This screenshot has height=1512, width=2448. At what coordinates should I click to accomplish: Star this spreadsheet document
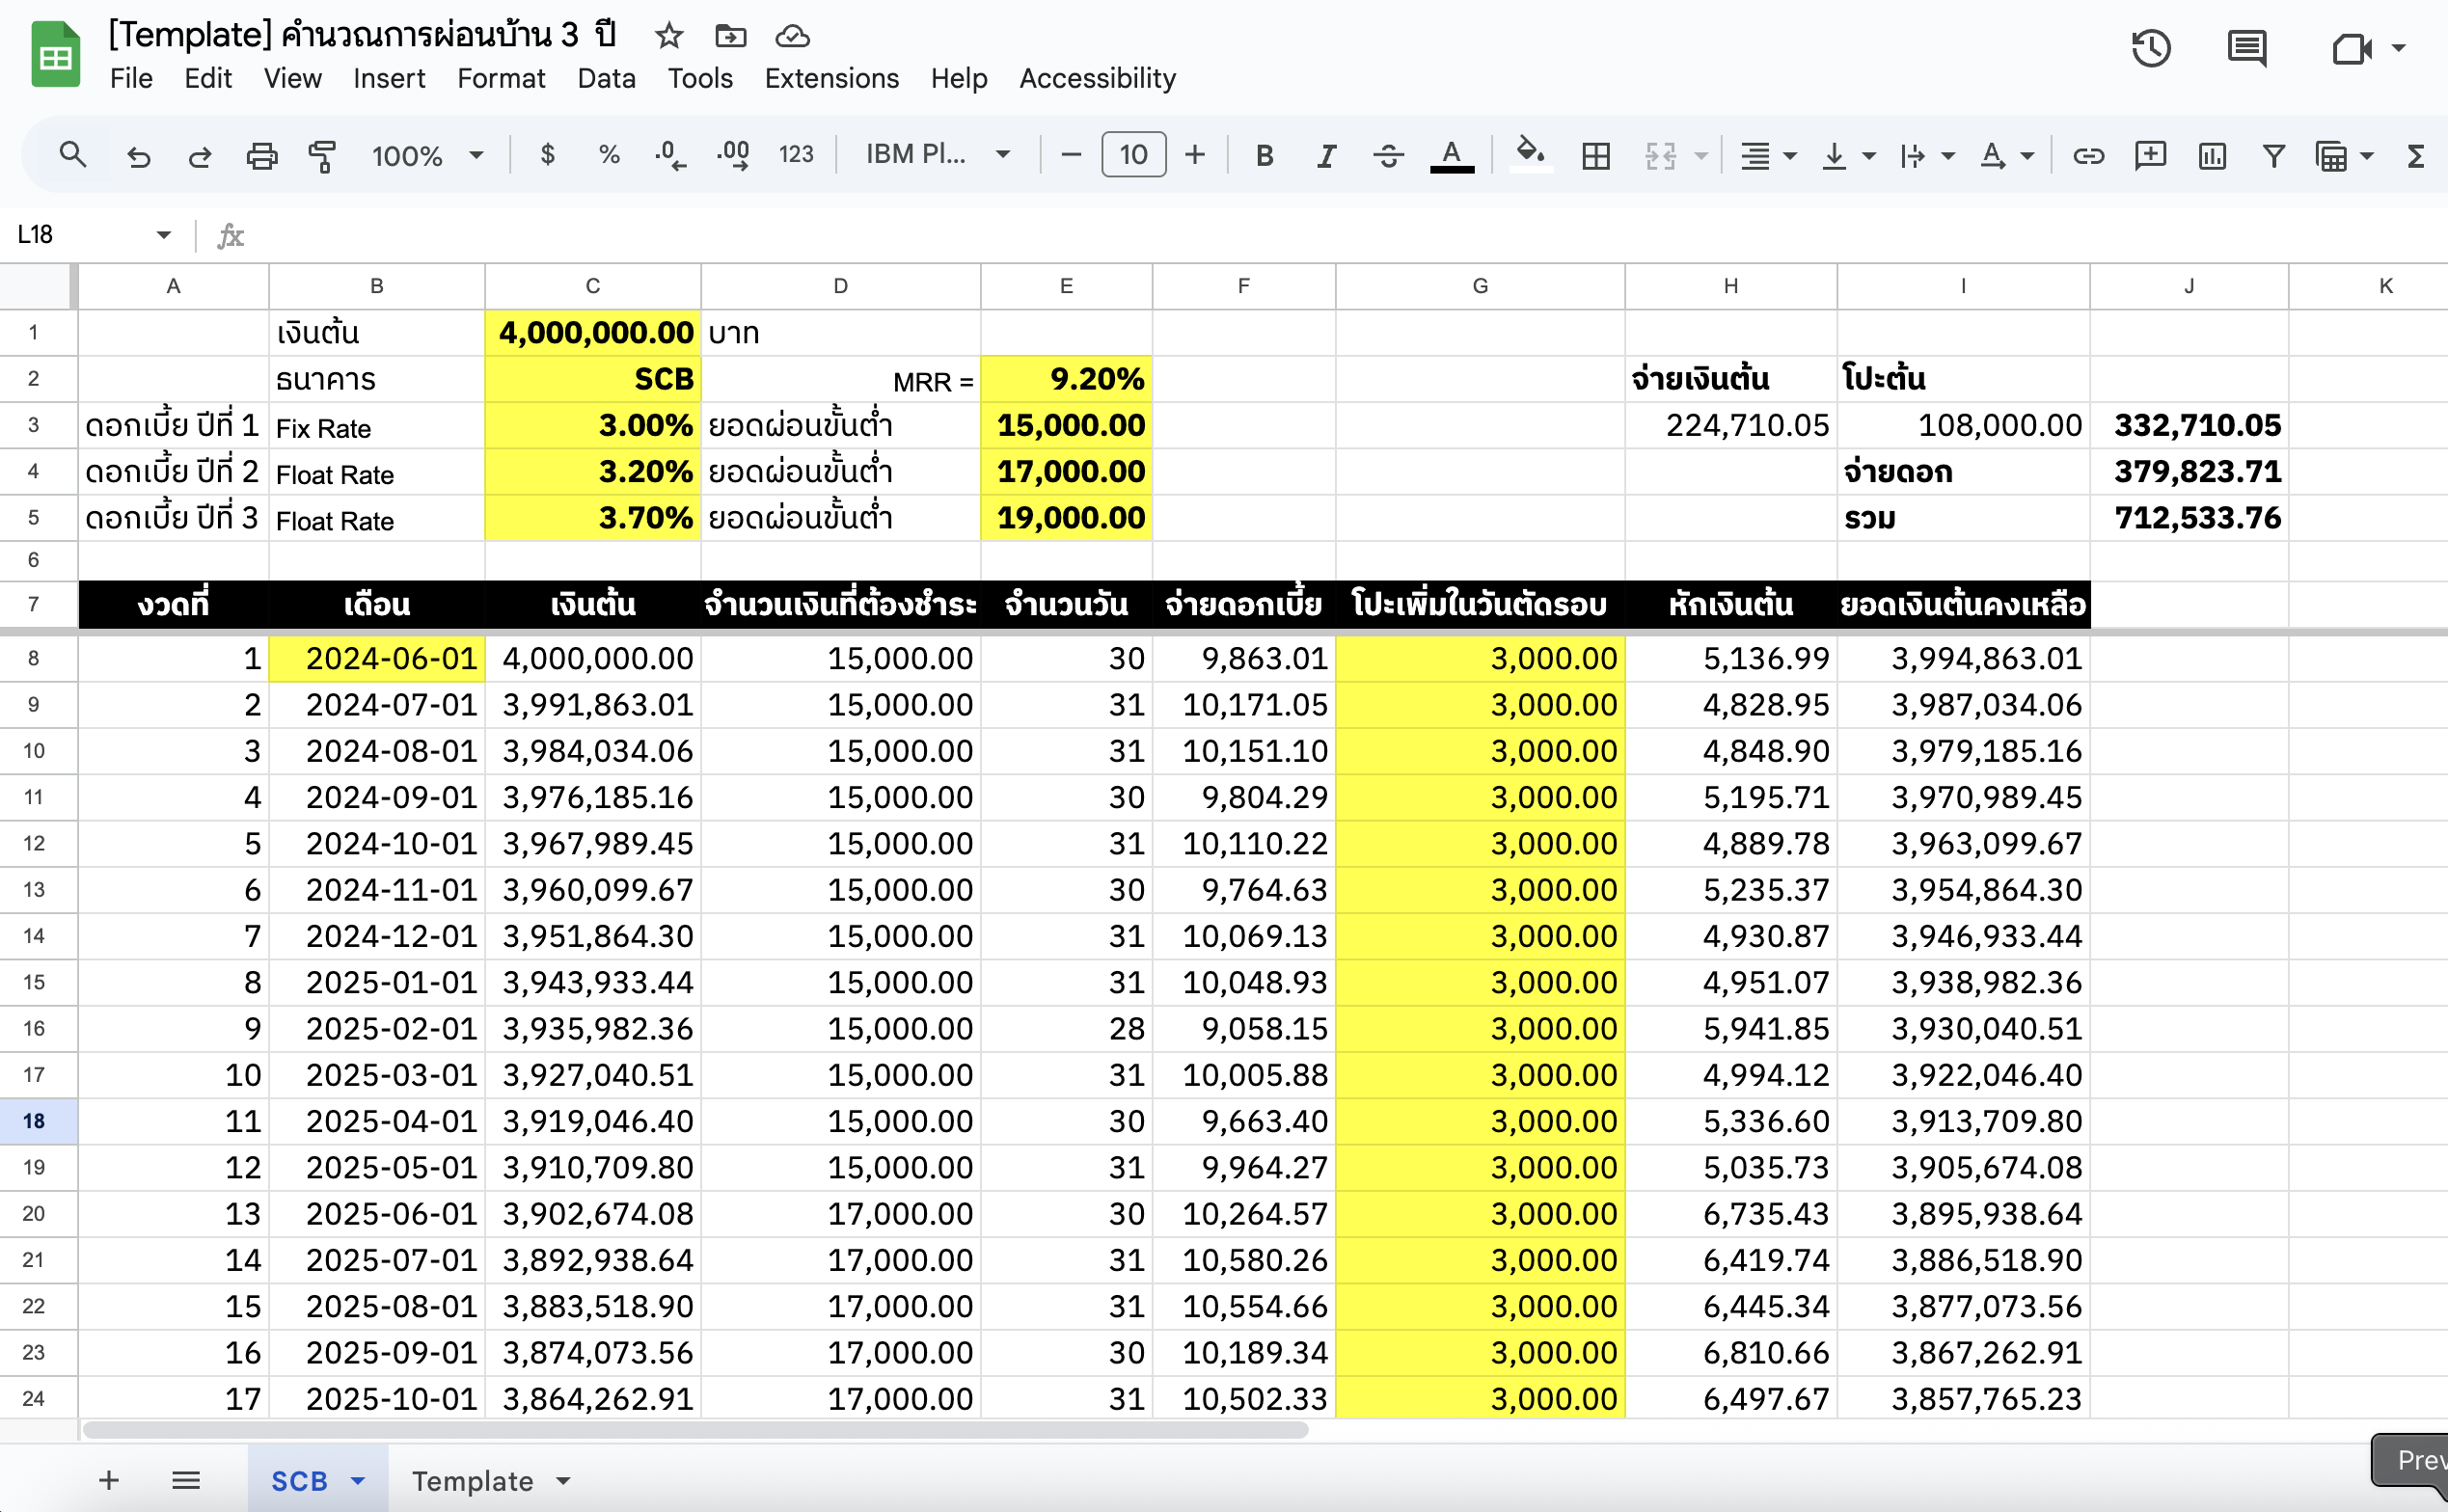tap(668, 36)
